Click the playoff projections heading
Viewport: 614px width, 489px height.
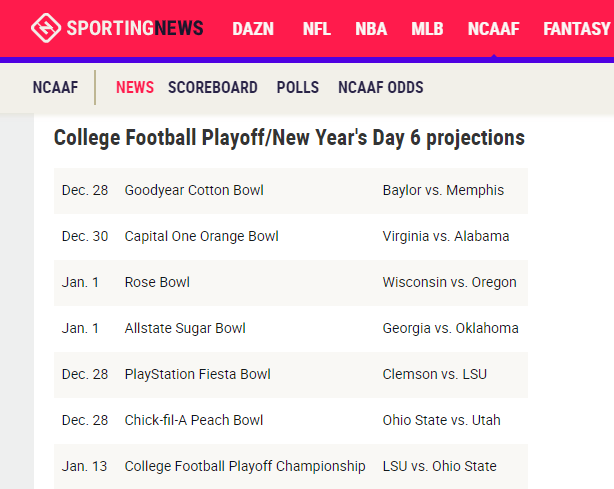point(289,138)
